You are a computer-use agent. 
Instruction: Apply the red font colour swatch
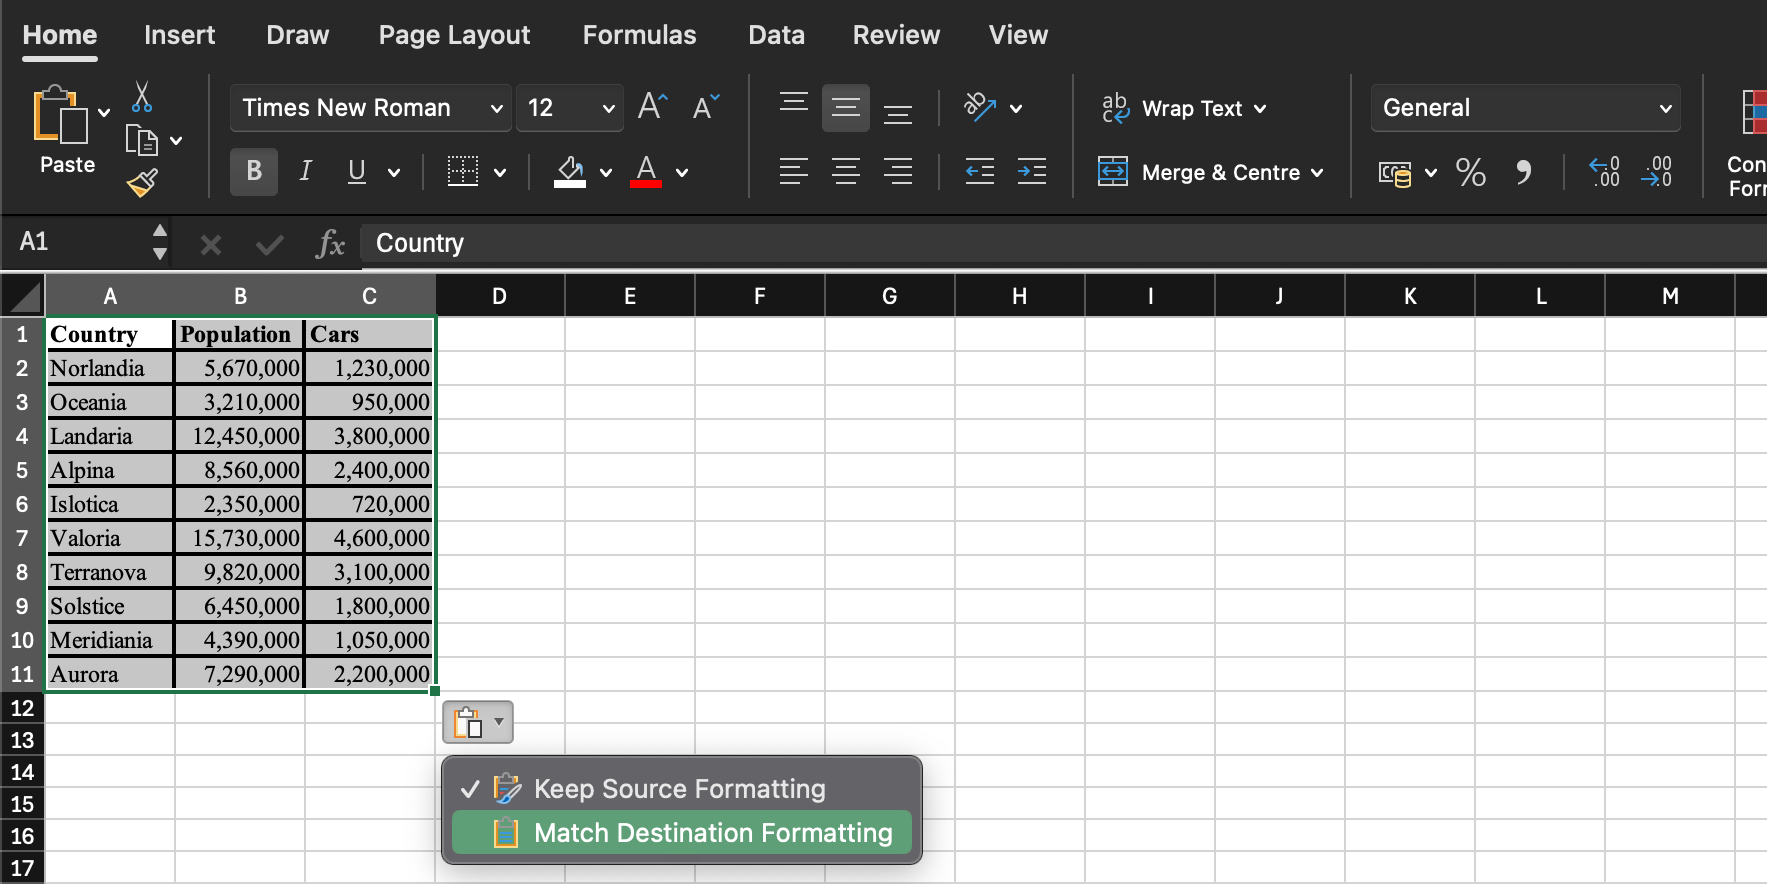[646, 172]
